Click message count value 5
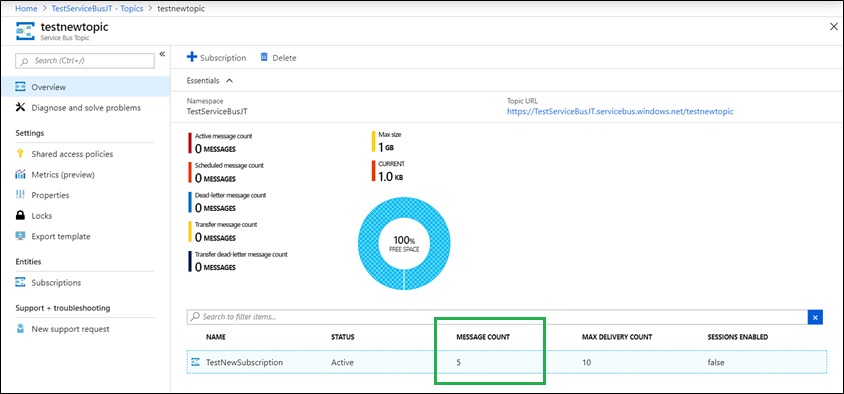Screen dimensions: 844x394 pyautogui.click(x=459, y=362)
